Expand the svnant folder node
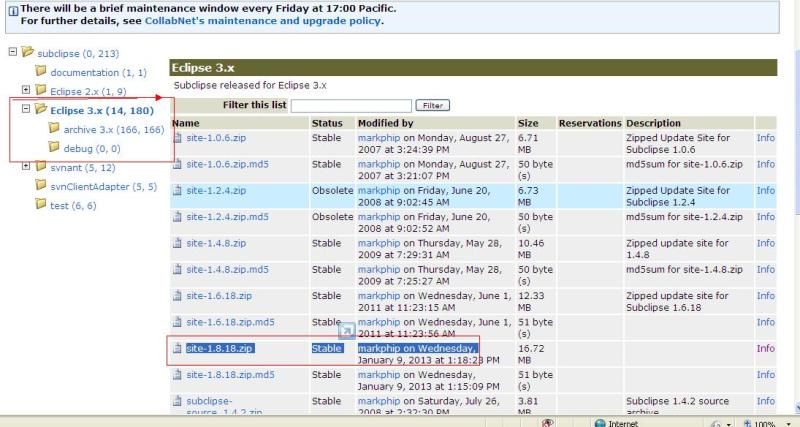 pyautogui.click(x=26, y=166)
